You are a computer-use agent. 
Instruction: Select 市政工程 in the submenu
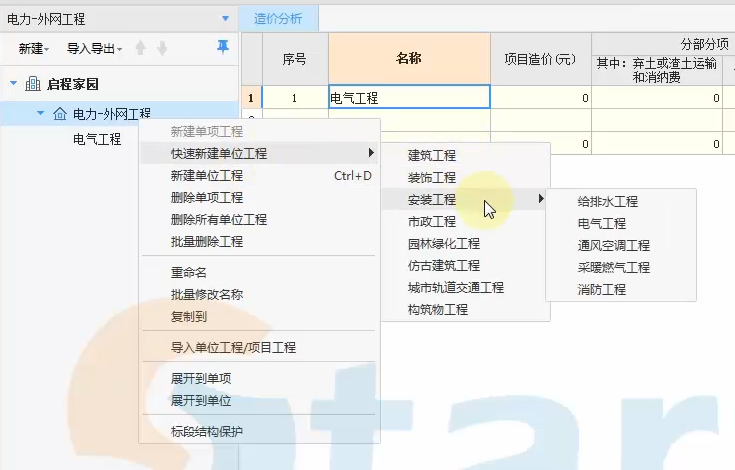pos(465,222)
